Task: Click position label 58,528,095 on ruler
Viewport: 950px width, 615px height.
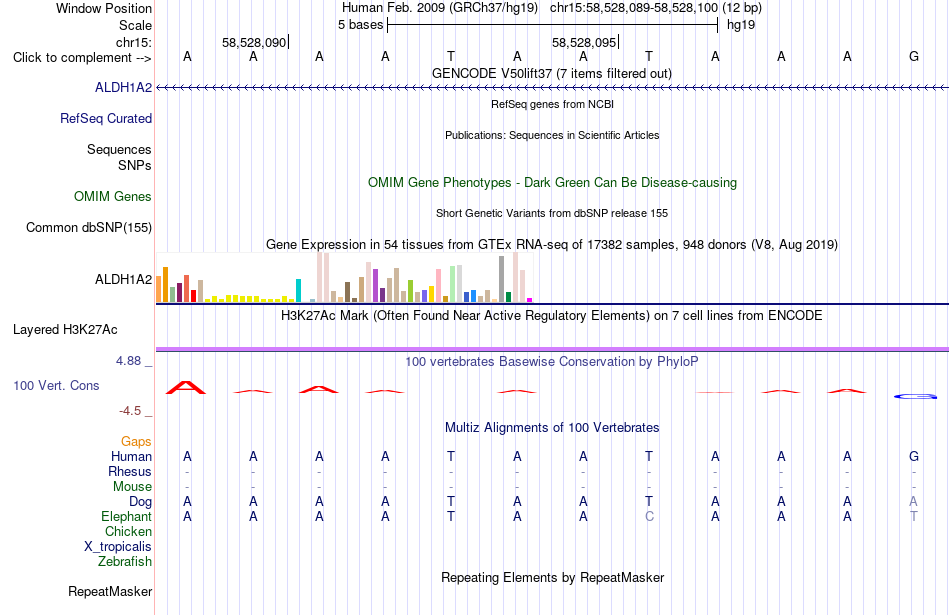Action: pos(585,42)
